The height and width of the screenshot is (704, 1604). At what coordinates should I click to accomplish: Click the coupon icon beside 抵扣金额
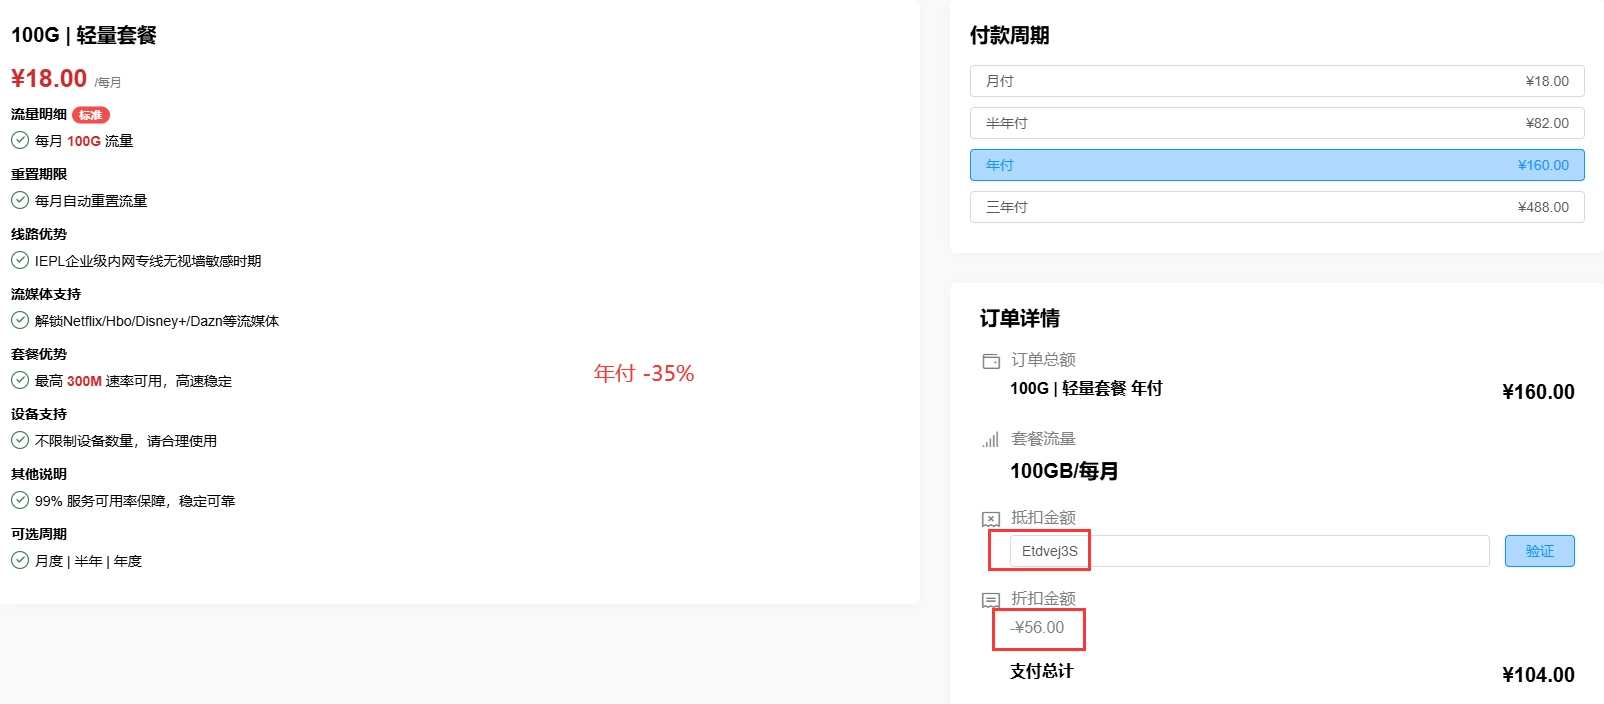click(991, 519)
